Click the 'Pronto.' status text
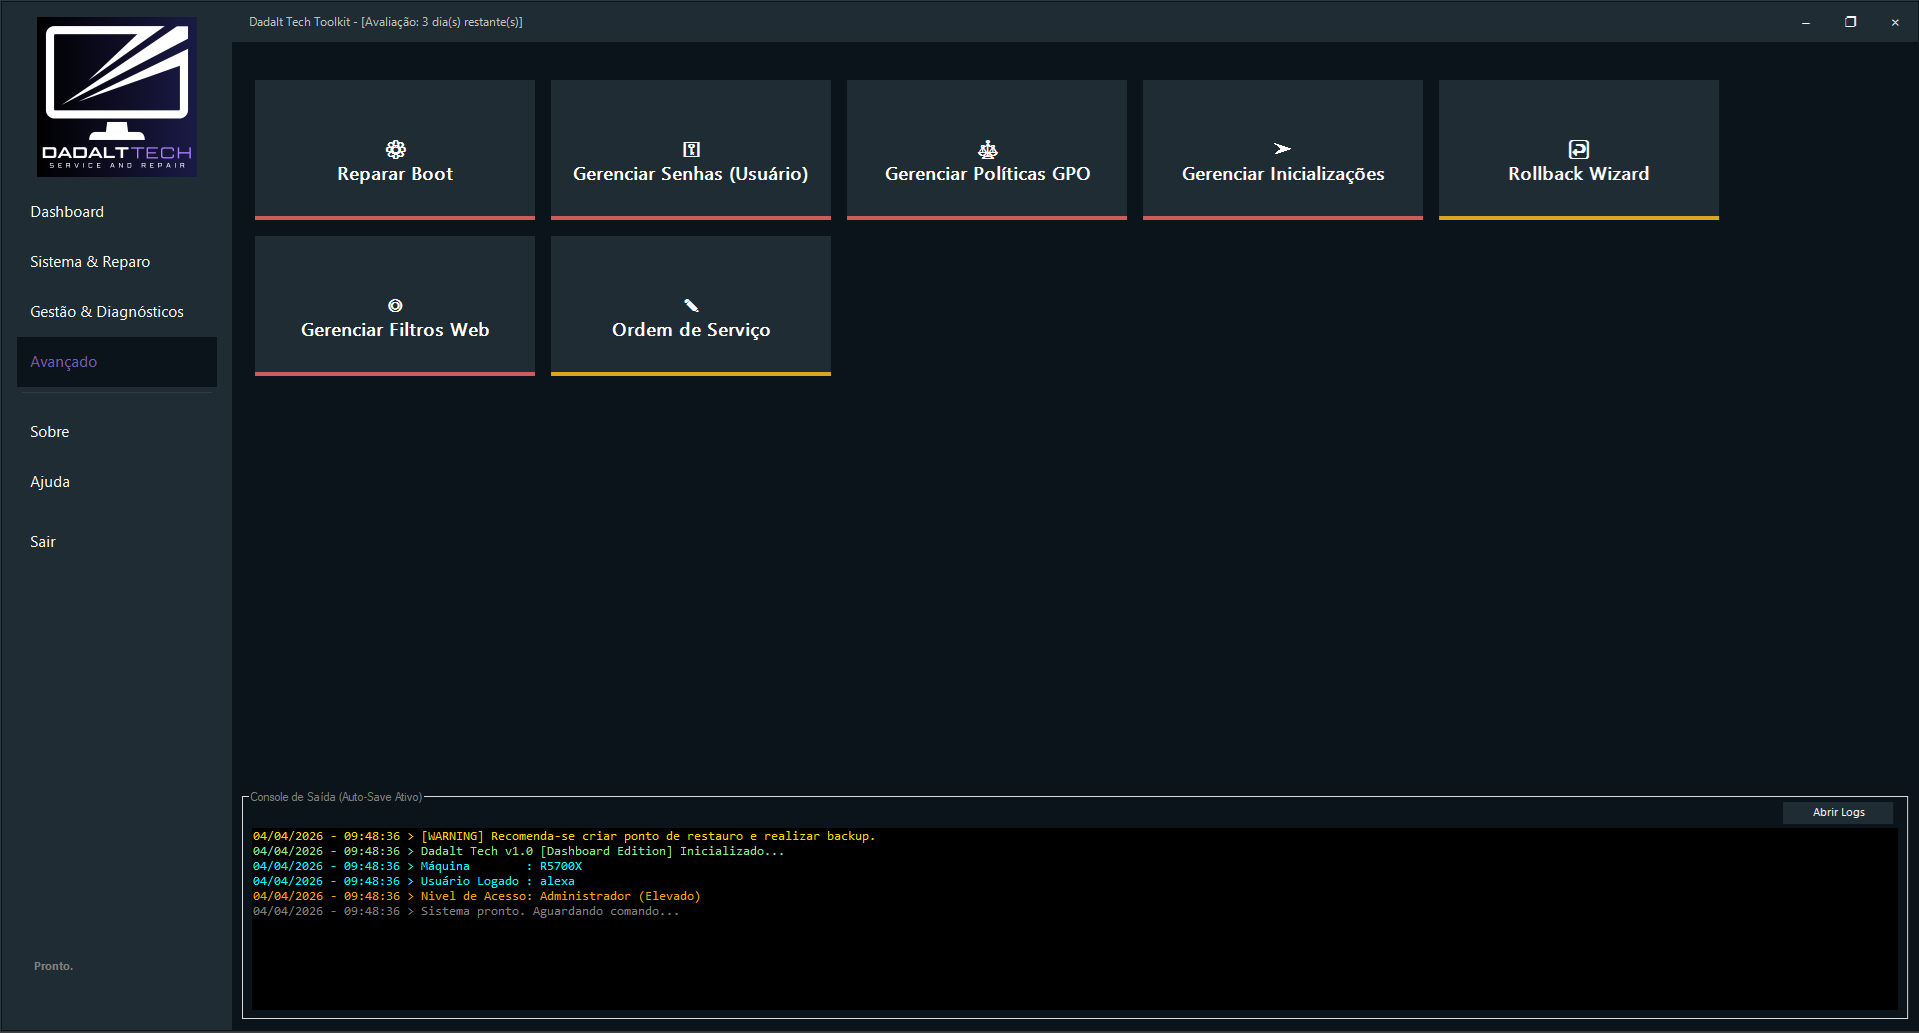This screenshot has width=1919, height=1033. pyautogui.click(x=53, y=966)
